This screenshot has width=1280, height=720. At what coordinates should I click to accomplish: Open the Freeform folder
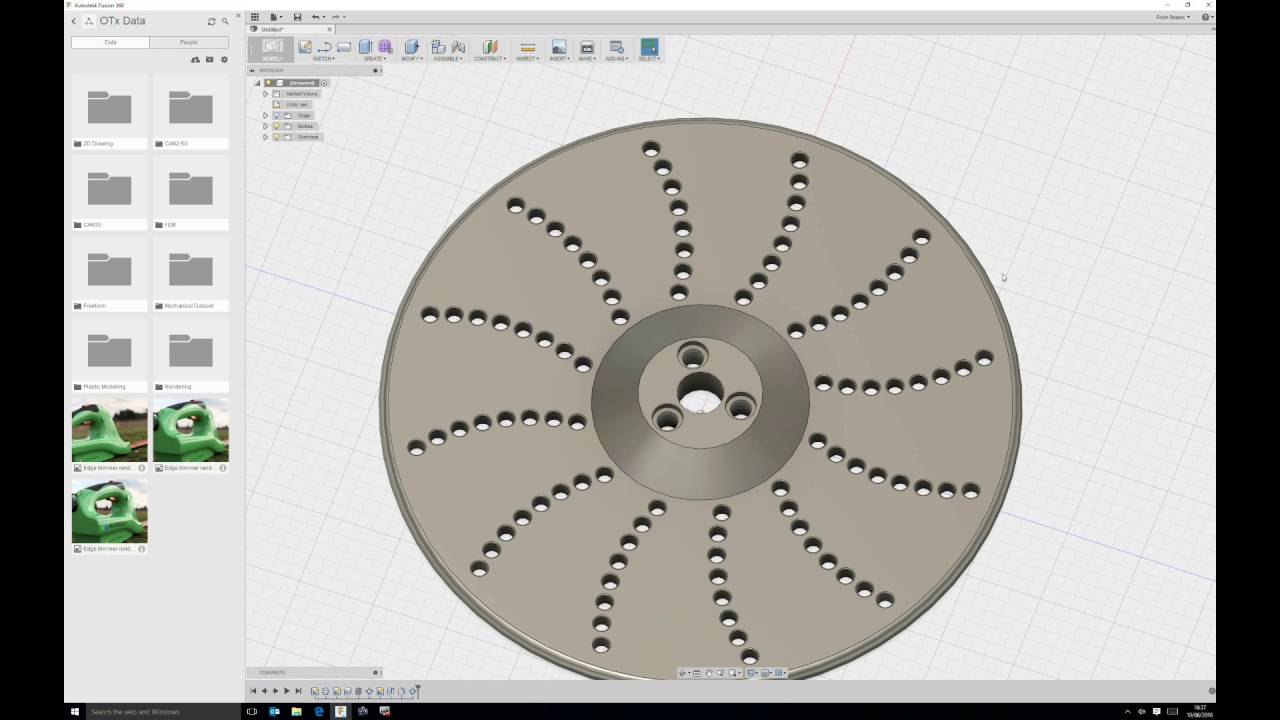pos(109,273)
